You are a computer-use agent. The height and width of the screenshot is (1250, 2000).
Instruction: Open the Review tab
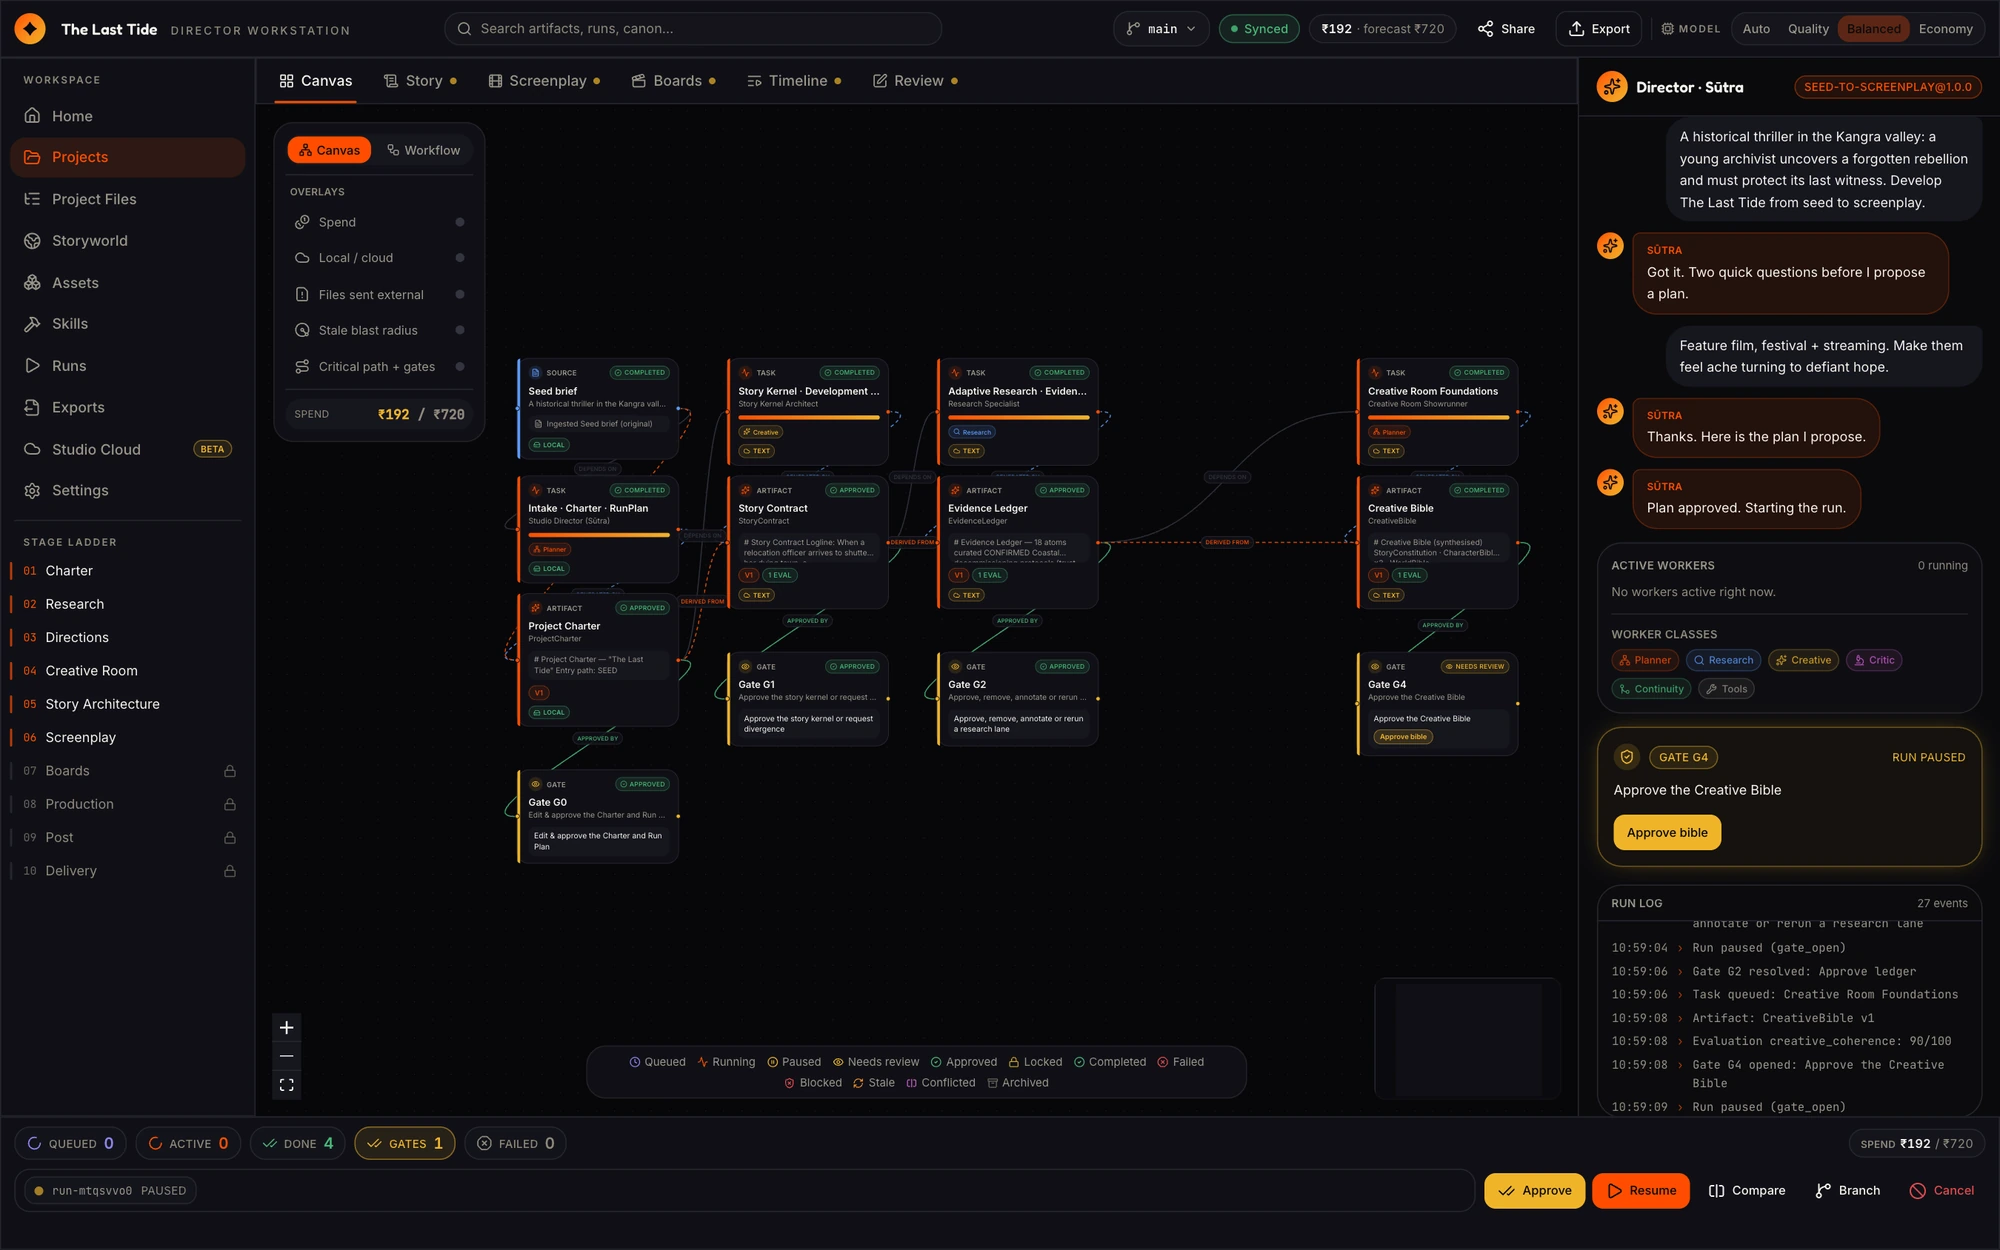915,81
